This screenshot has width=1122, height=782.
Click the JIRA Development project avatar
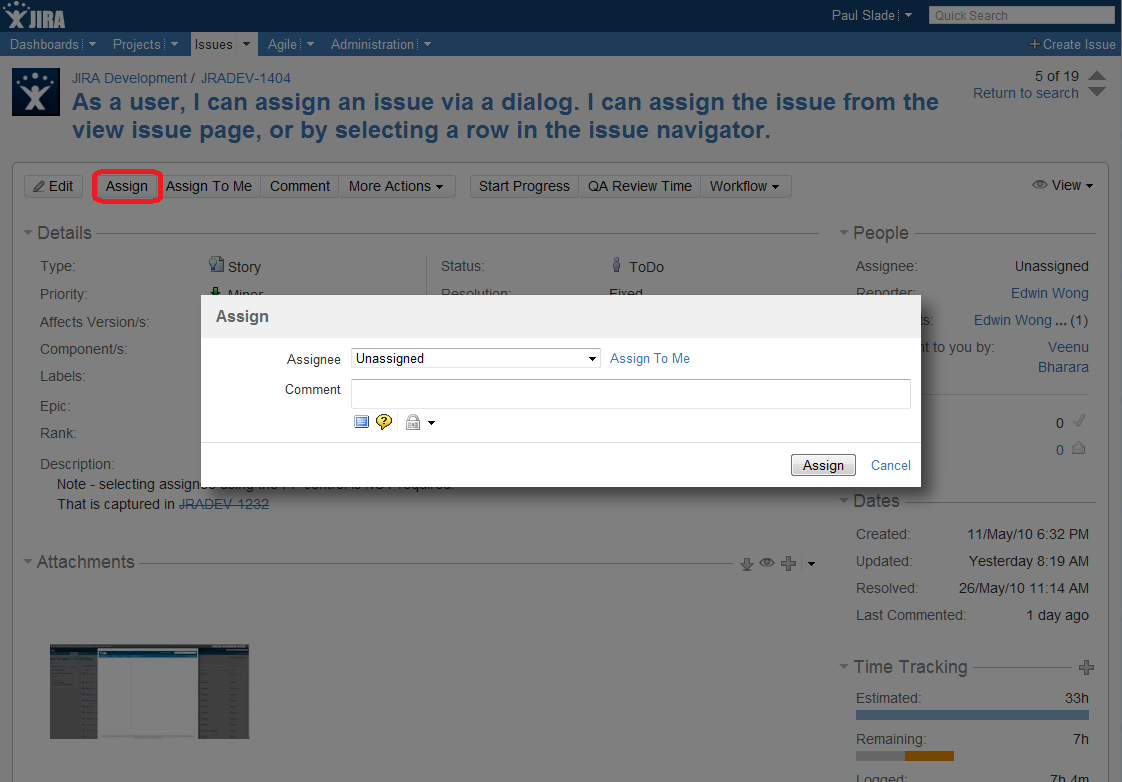click(x=36, y=92)
